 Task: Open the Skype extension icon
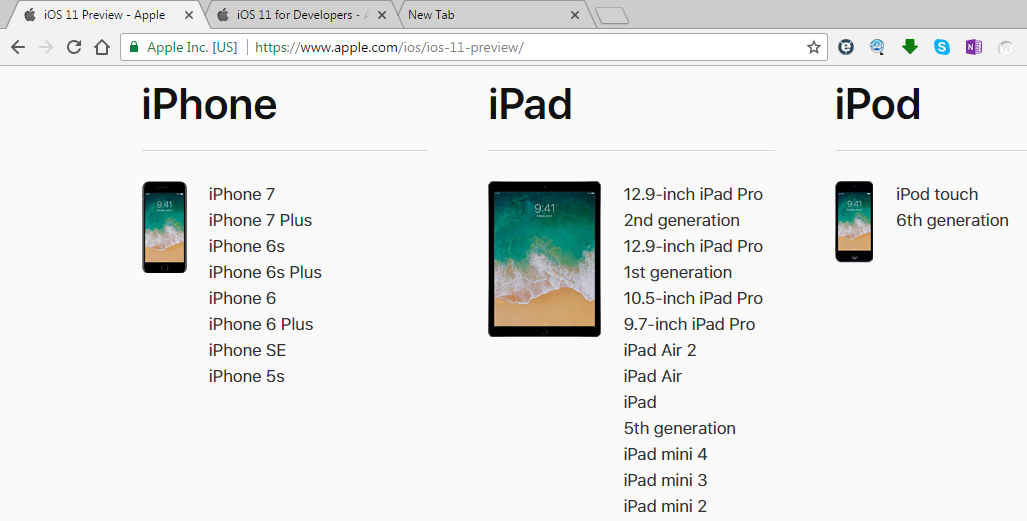[x=942, y=47]
